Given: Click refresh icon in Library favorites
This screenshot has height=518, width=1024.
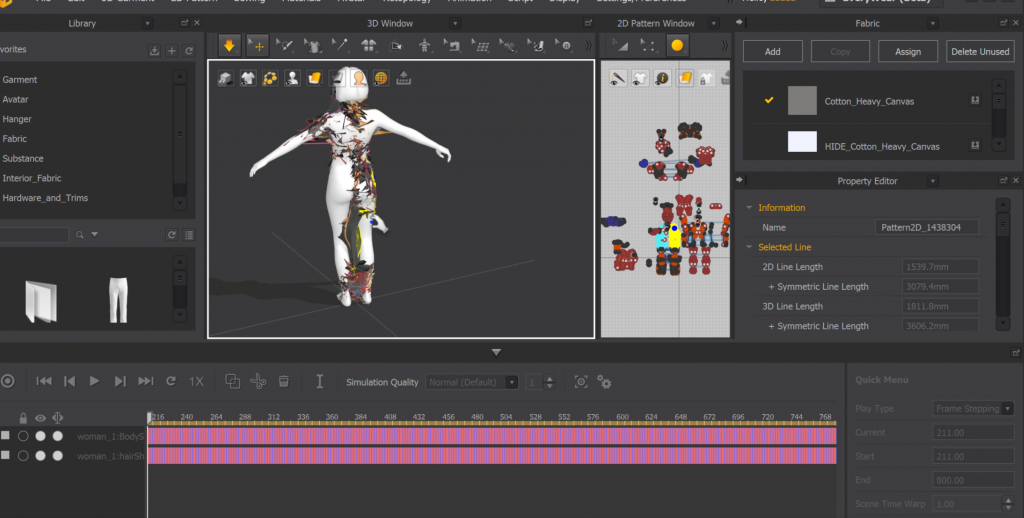Looking at the screenshot, I should click(188, 50).
